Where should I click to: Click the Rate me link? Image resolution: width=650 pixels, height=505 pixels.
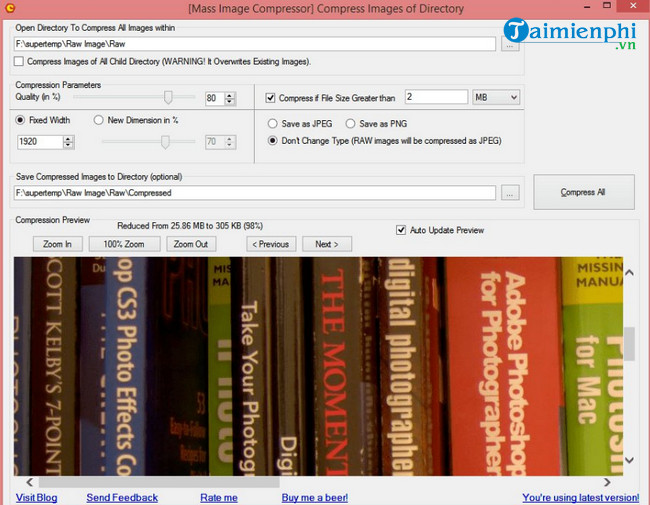(219, 498)
